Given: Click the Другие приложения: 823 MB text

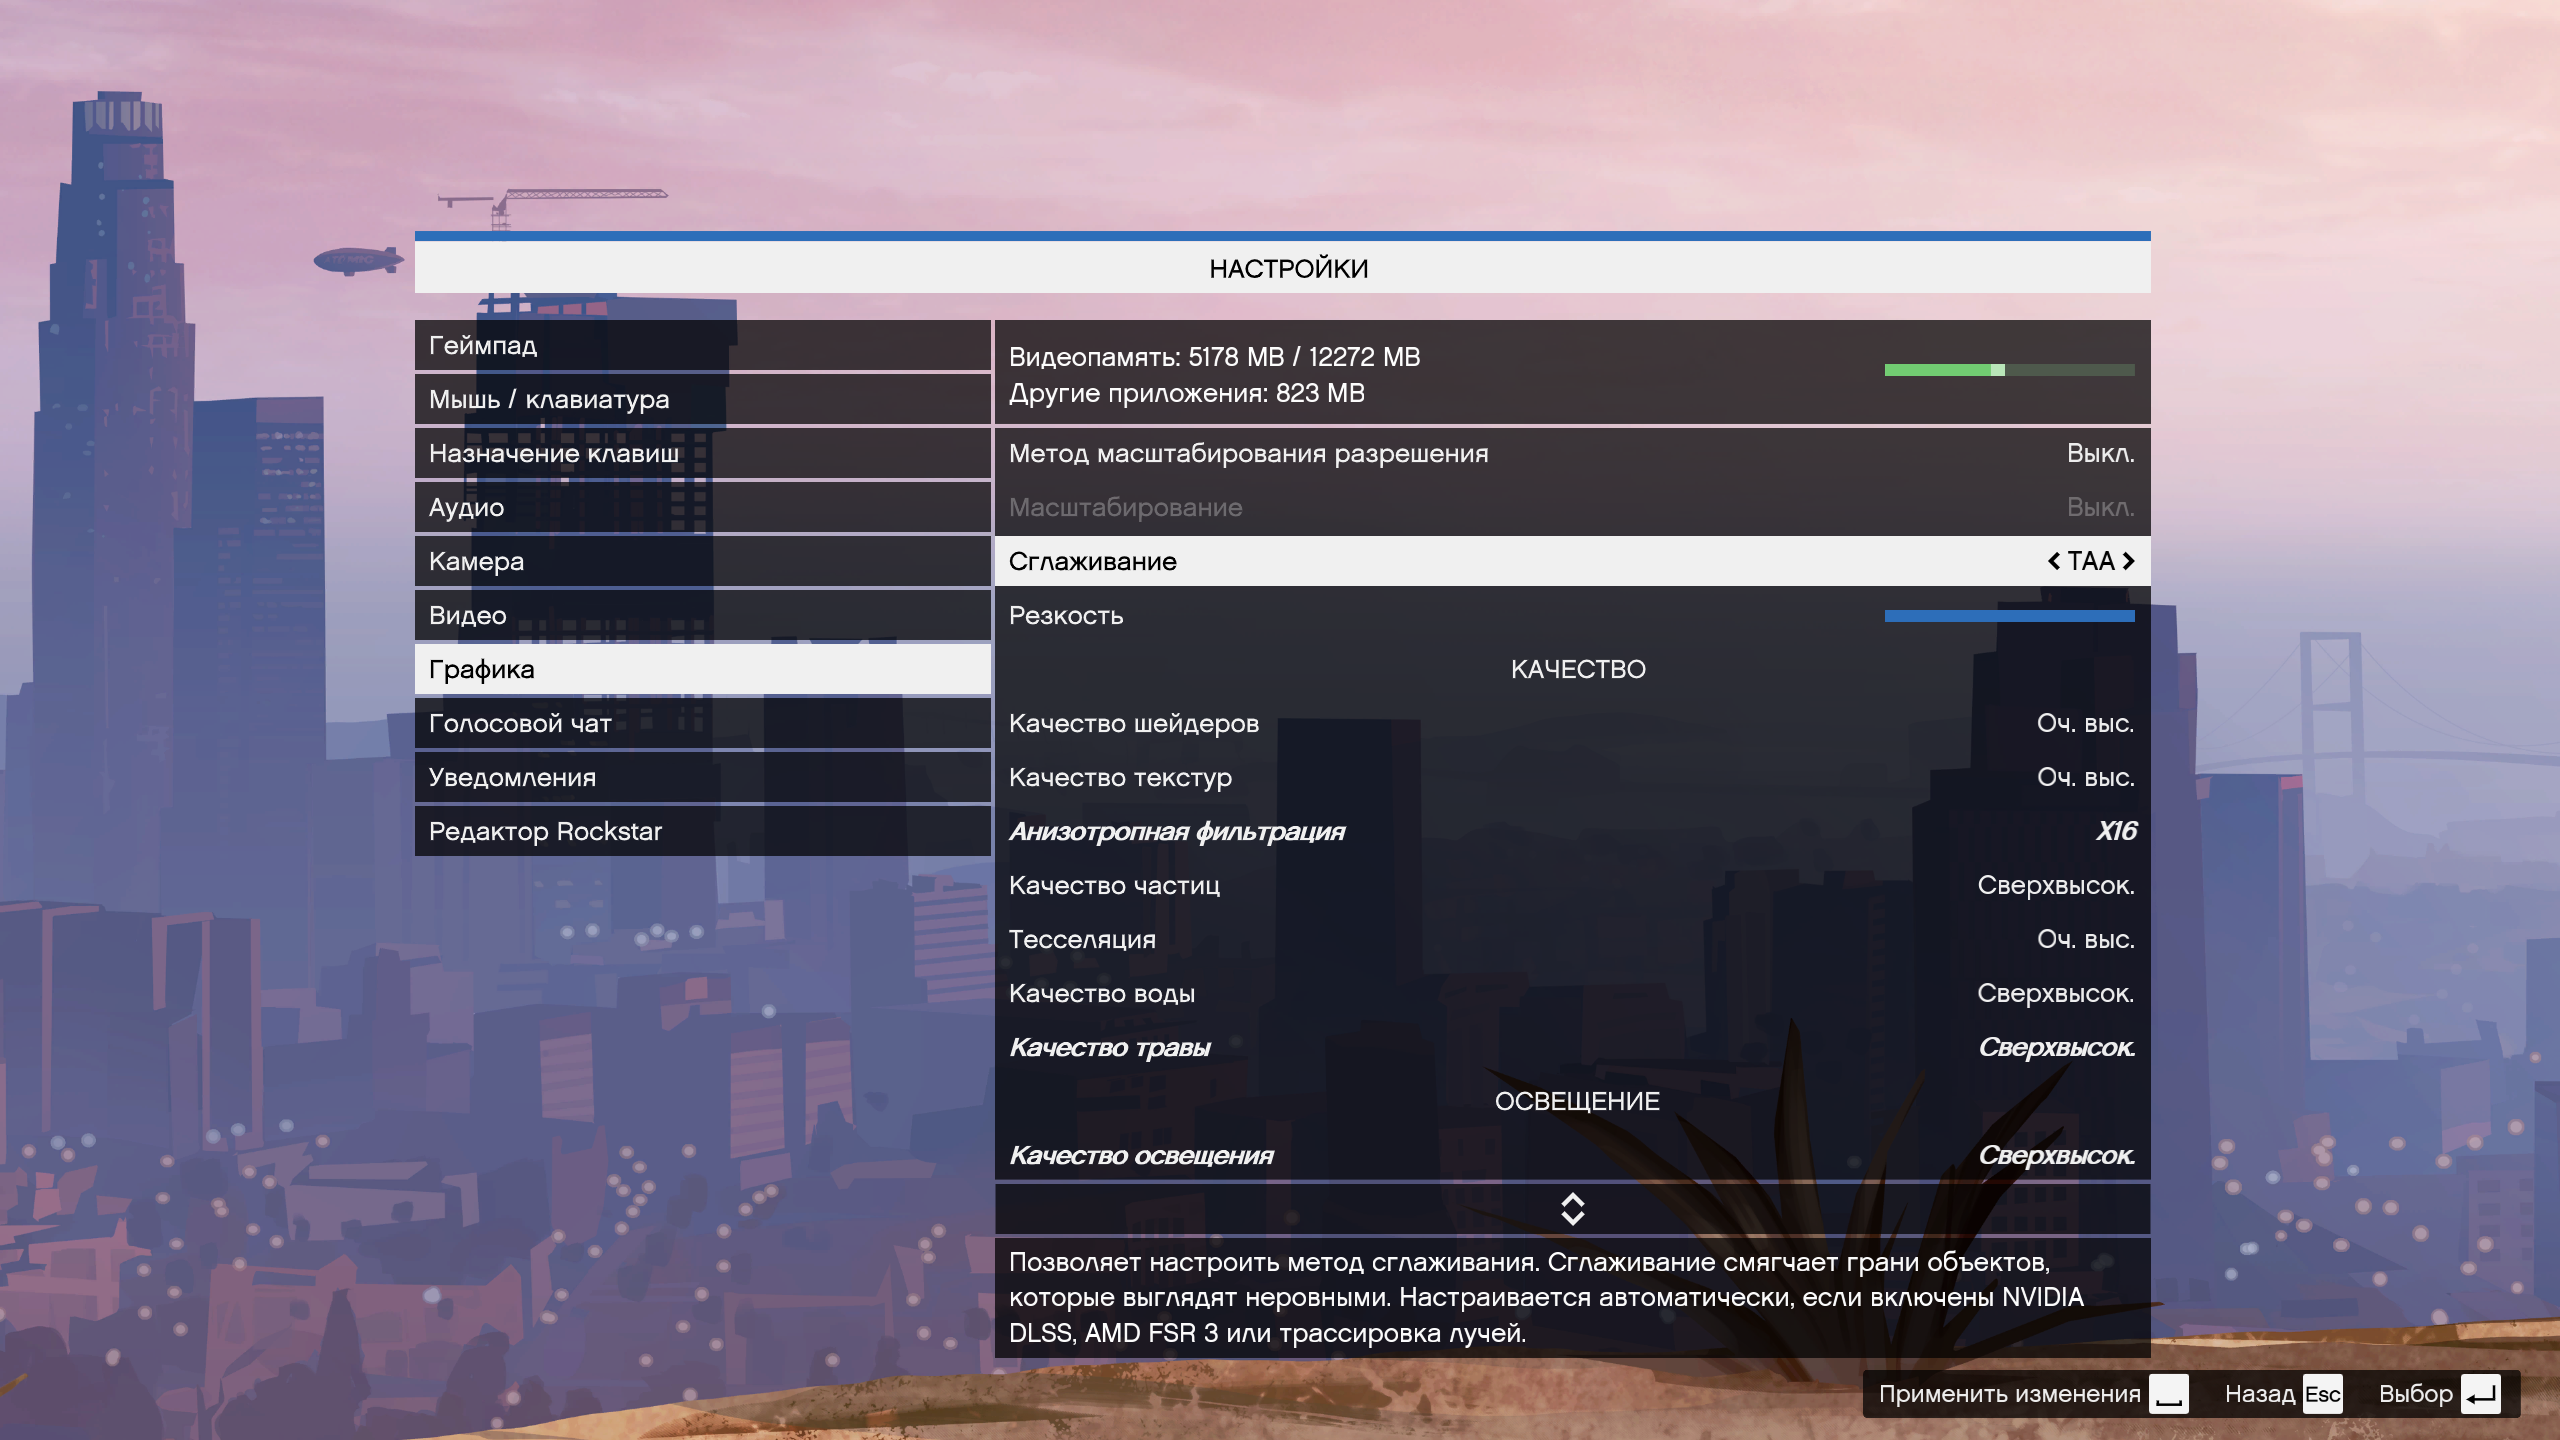Looking at the screenshot, I should point(1187,393).
